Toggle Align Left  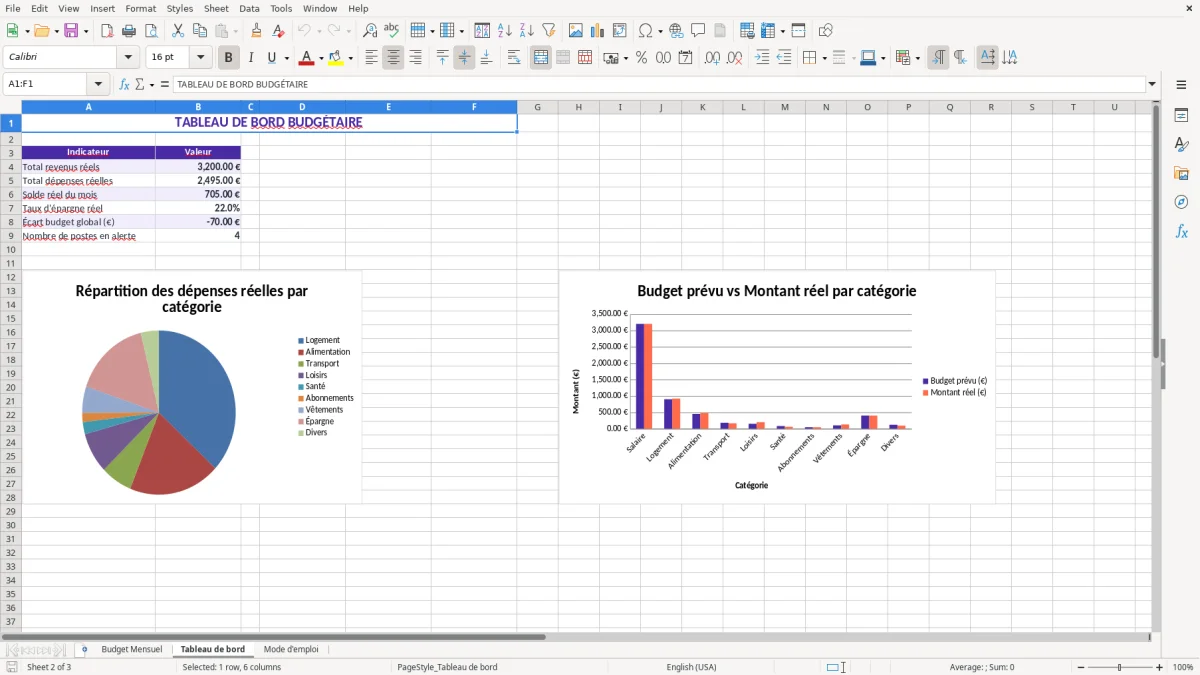click(371, 58)
